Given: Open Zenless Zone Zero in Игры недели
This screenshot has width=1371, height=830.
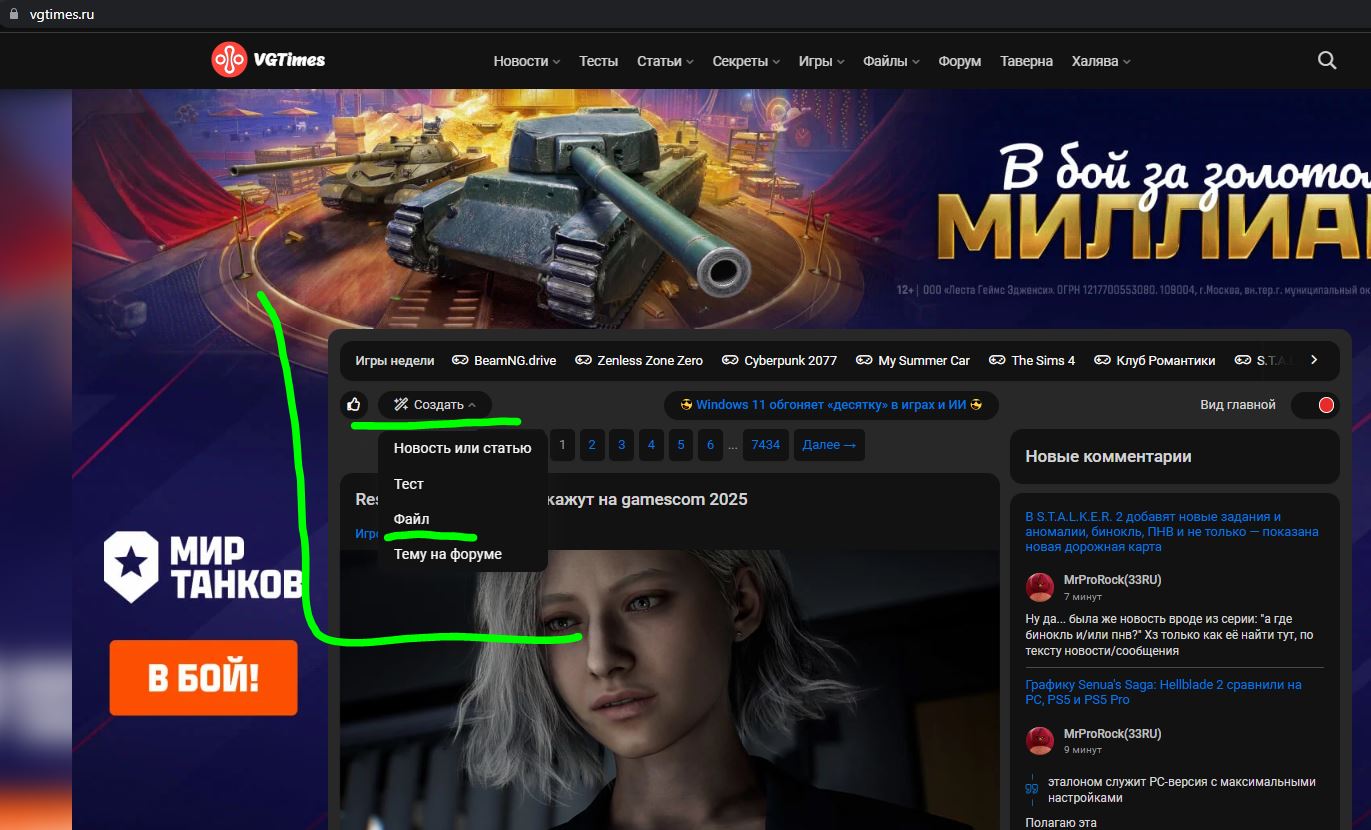Looking at the screenshot, I should pyautogui.click(x=650, y=361).
